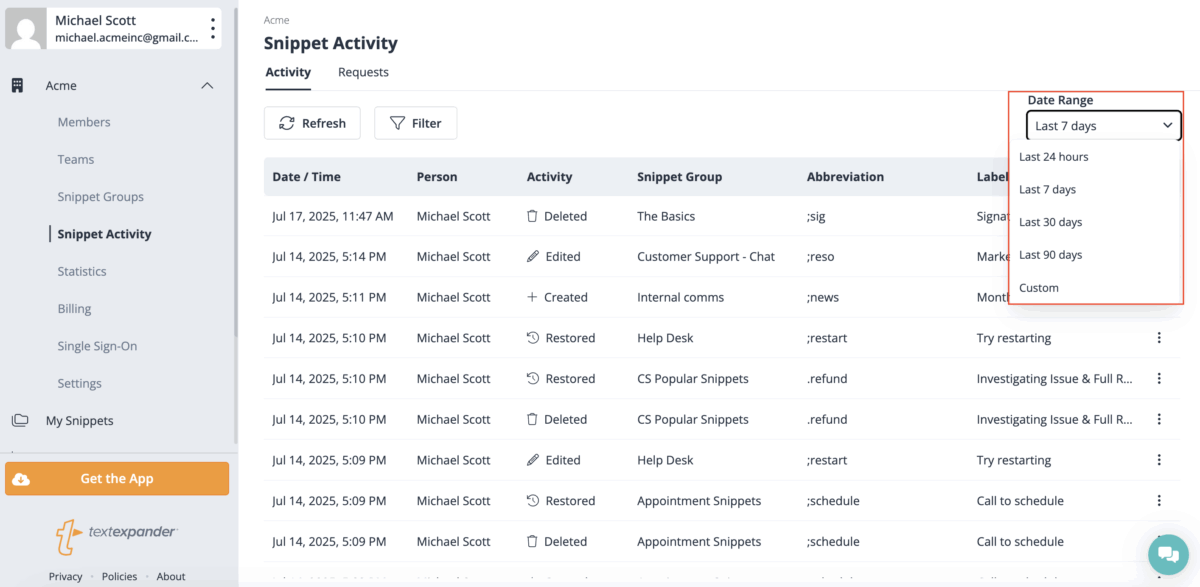
Task: Click the Acme organization building icon
Action: (17, 86)
